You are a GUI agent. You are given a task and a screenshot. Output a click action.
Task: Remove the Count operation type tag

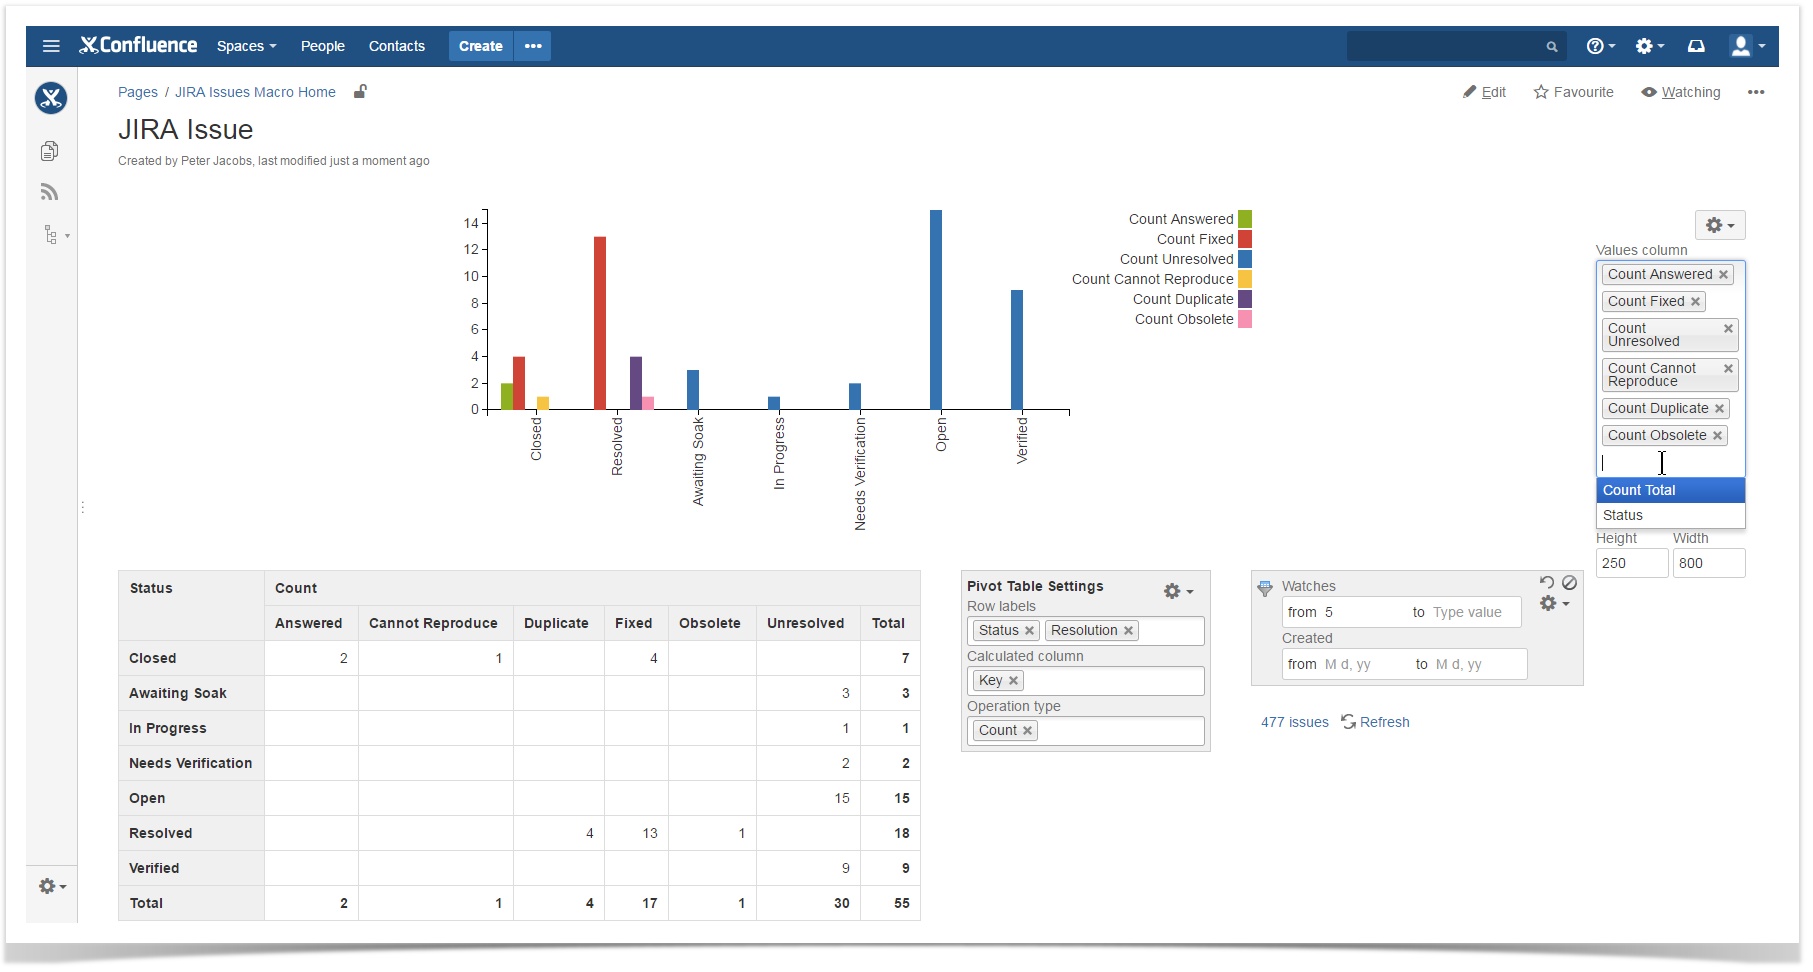[1027, 730]
